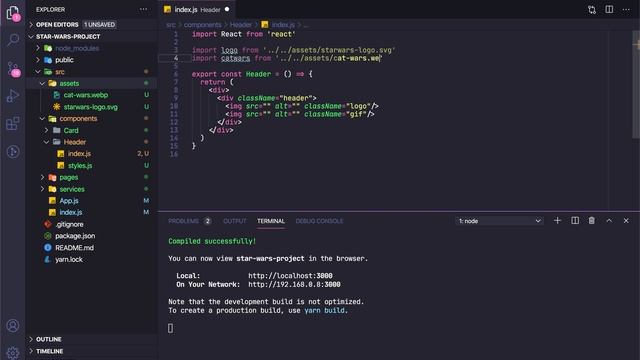Select the Terminal tab
The width and height of the screenshot is (640, 360).
coord(271,221)
